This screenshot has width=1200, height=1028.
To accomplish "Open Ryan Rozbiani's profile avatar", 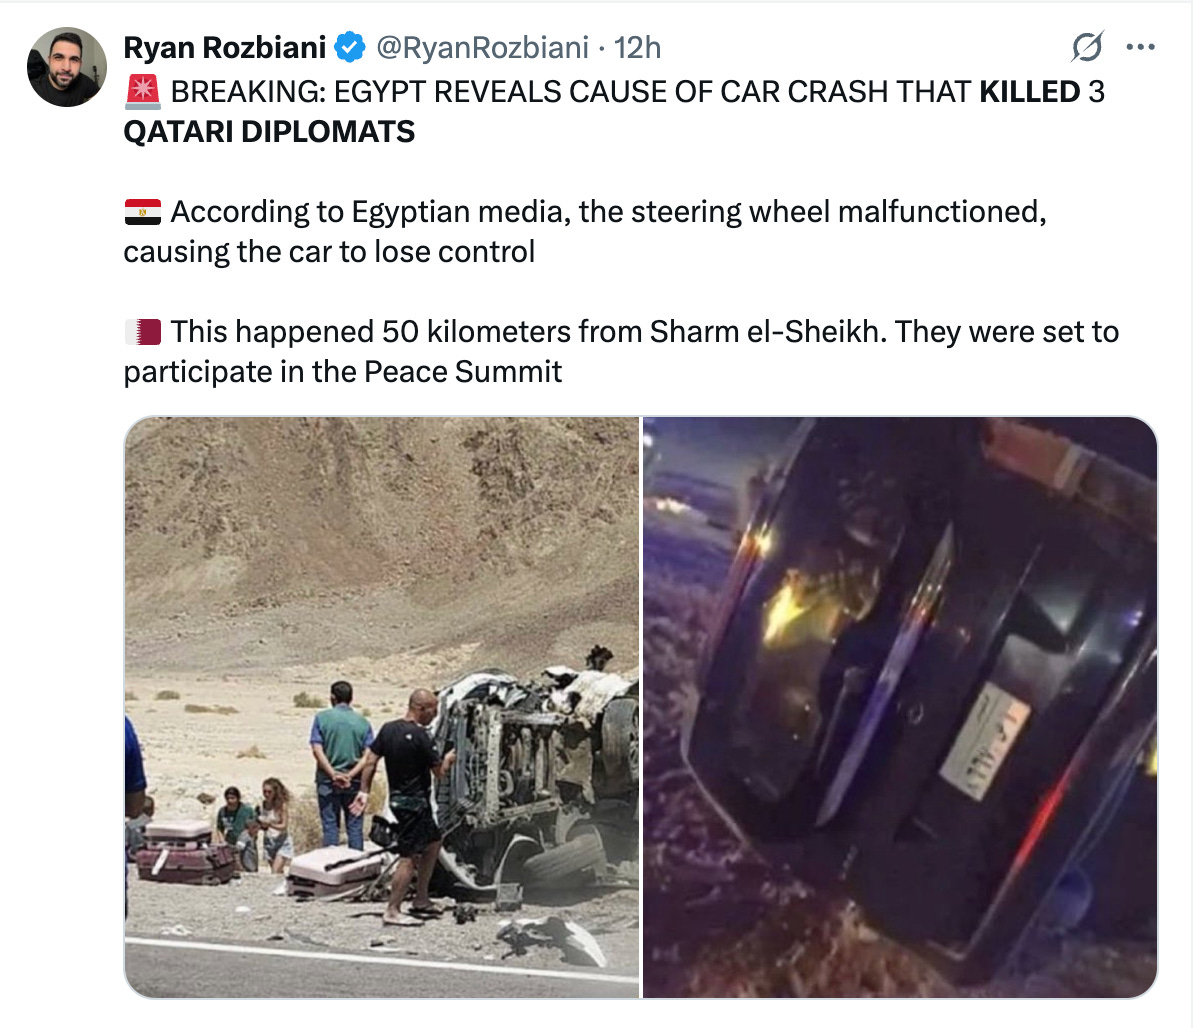I will tap(67, 67).
